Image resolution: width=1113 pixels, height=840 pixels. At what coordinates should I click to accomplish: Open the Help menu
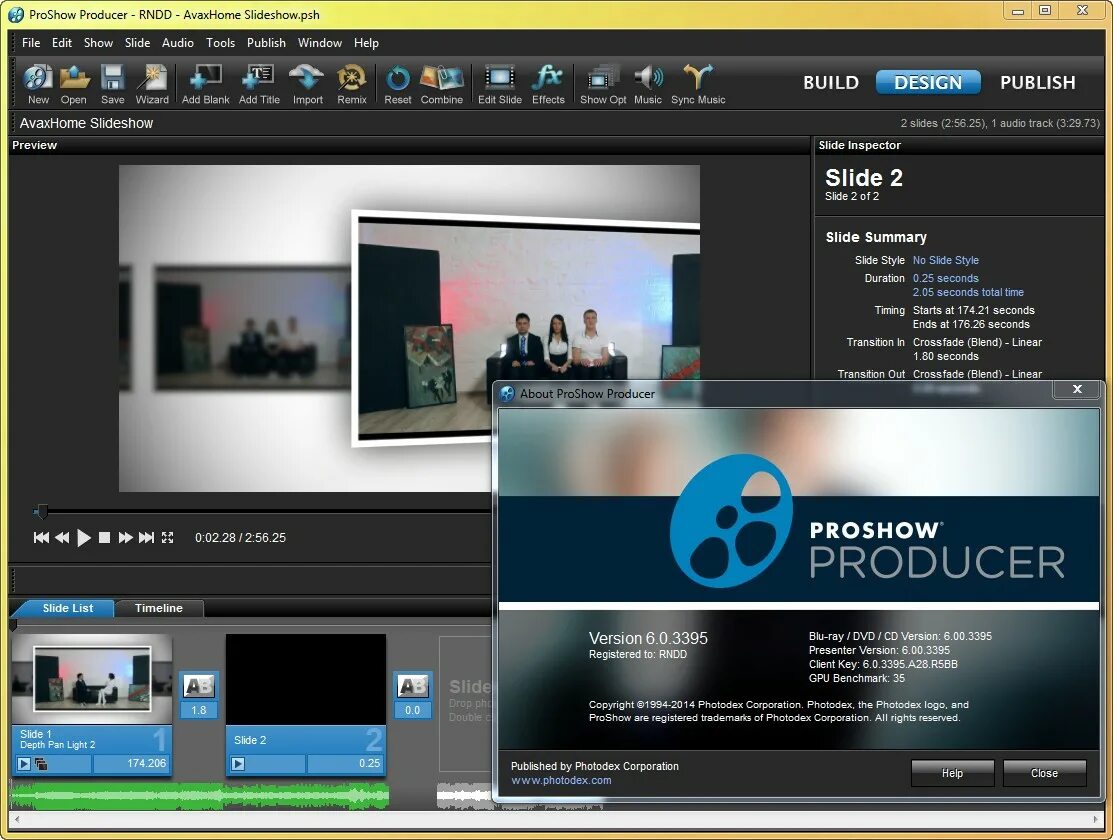(366, 43)
